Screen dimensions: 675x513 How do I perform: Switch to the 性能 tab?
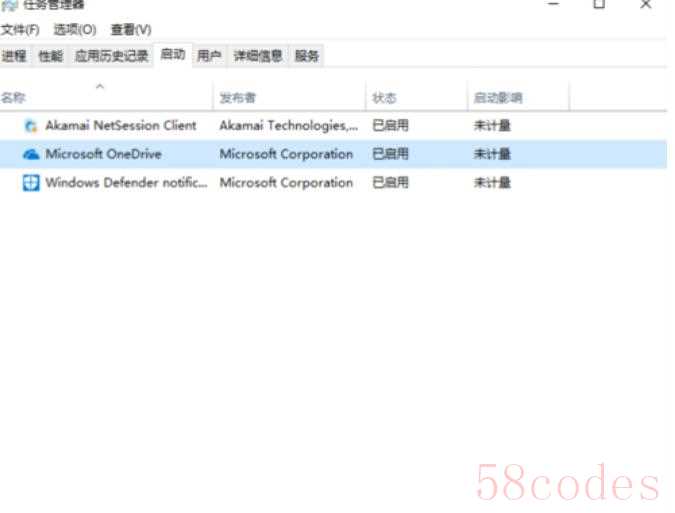[x=51, y=56]
